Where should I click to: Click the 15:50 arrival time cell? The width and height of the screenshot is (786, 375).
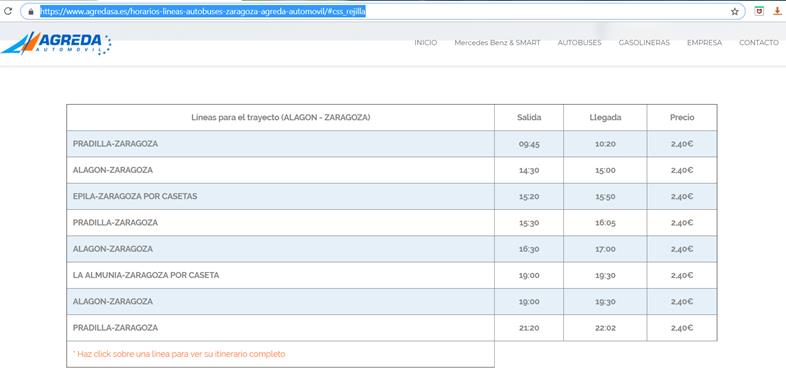pyautogui.click(x=605, y=197)
